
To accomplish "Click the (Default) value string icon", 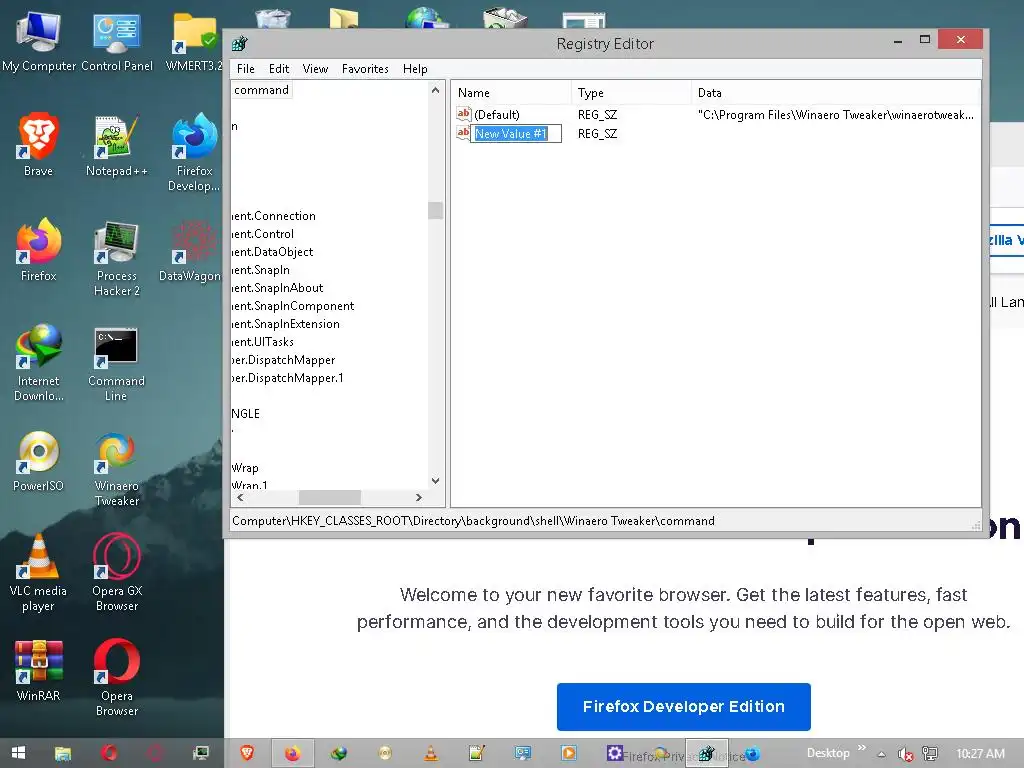I will [463, 114].
